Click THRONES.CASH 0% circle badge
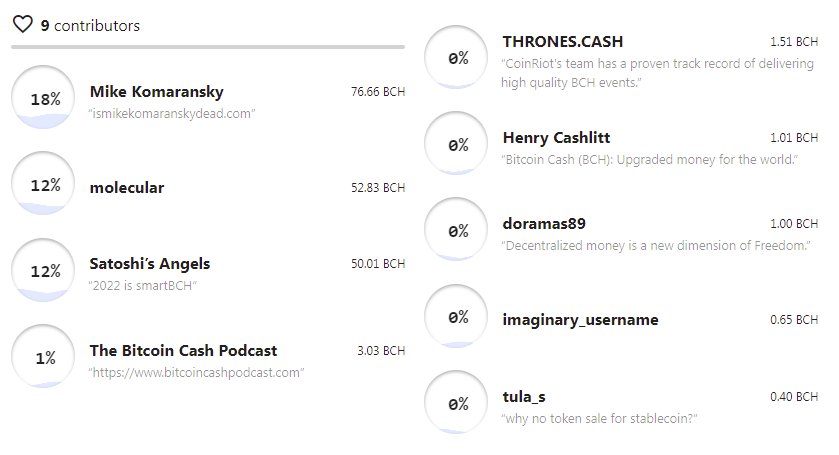Image resolution: width=839 pixels, height=455 pixels. [456, 57]
